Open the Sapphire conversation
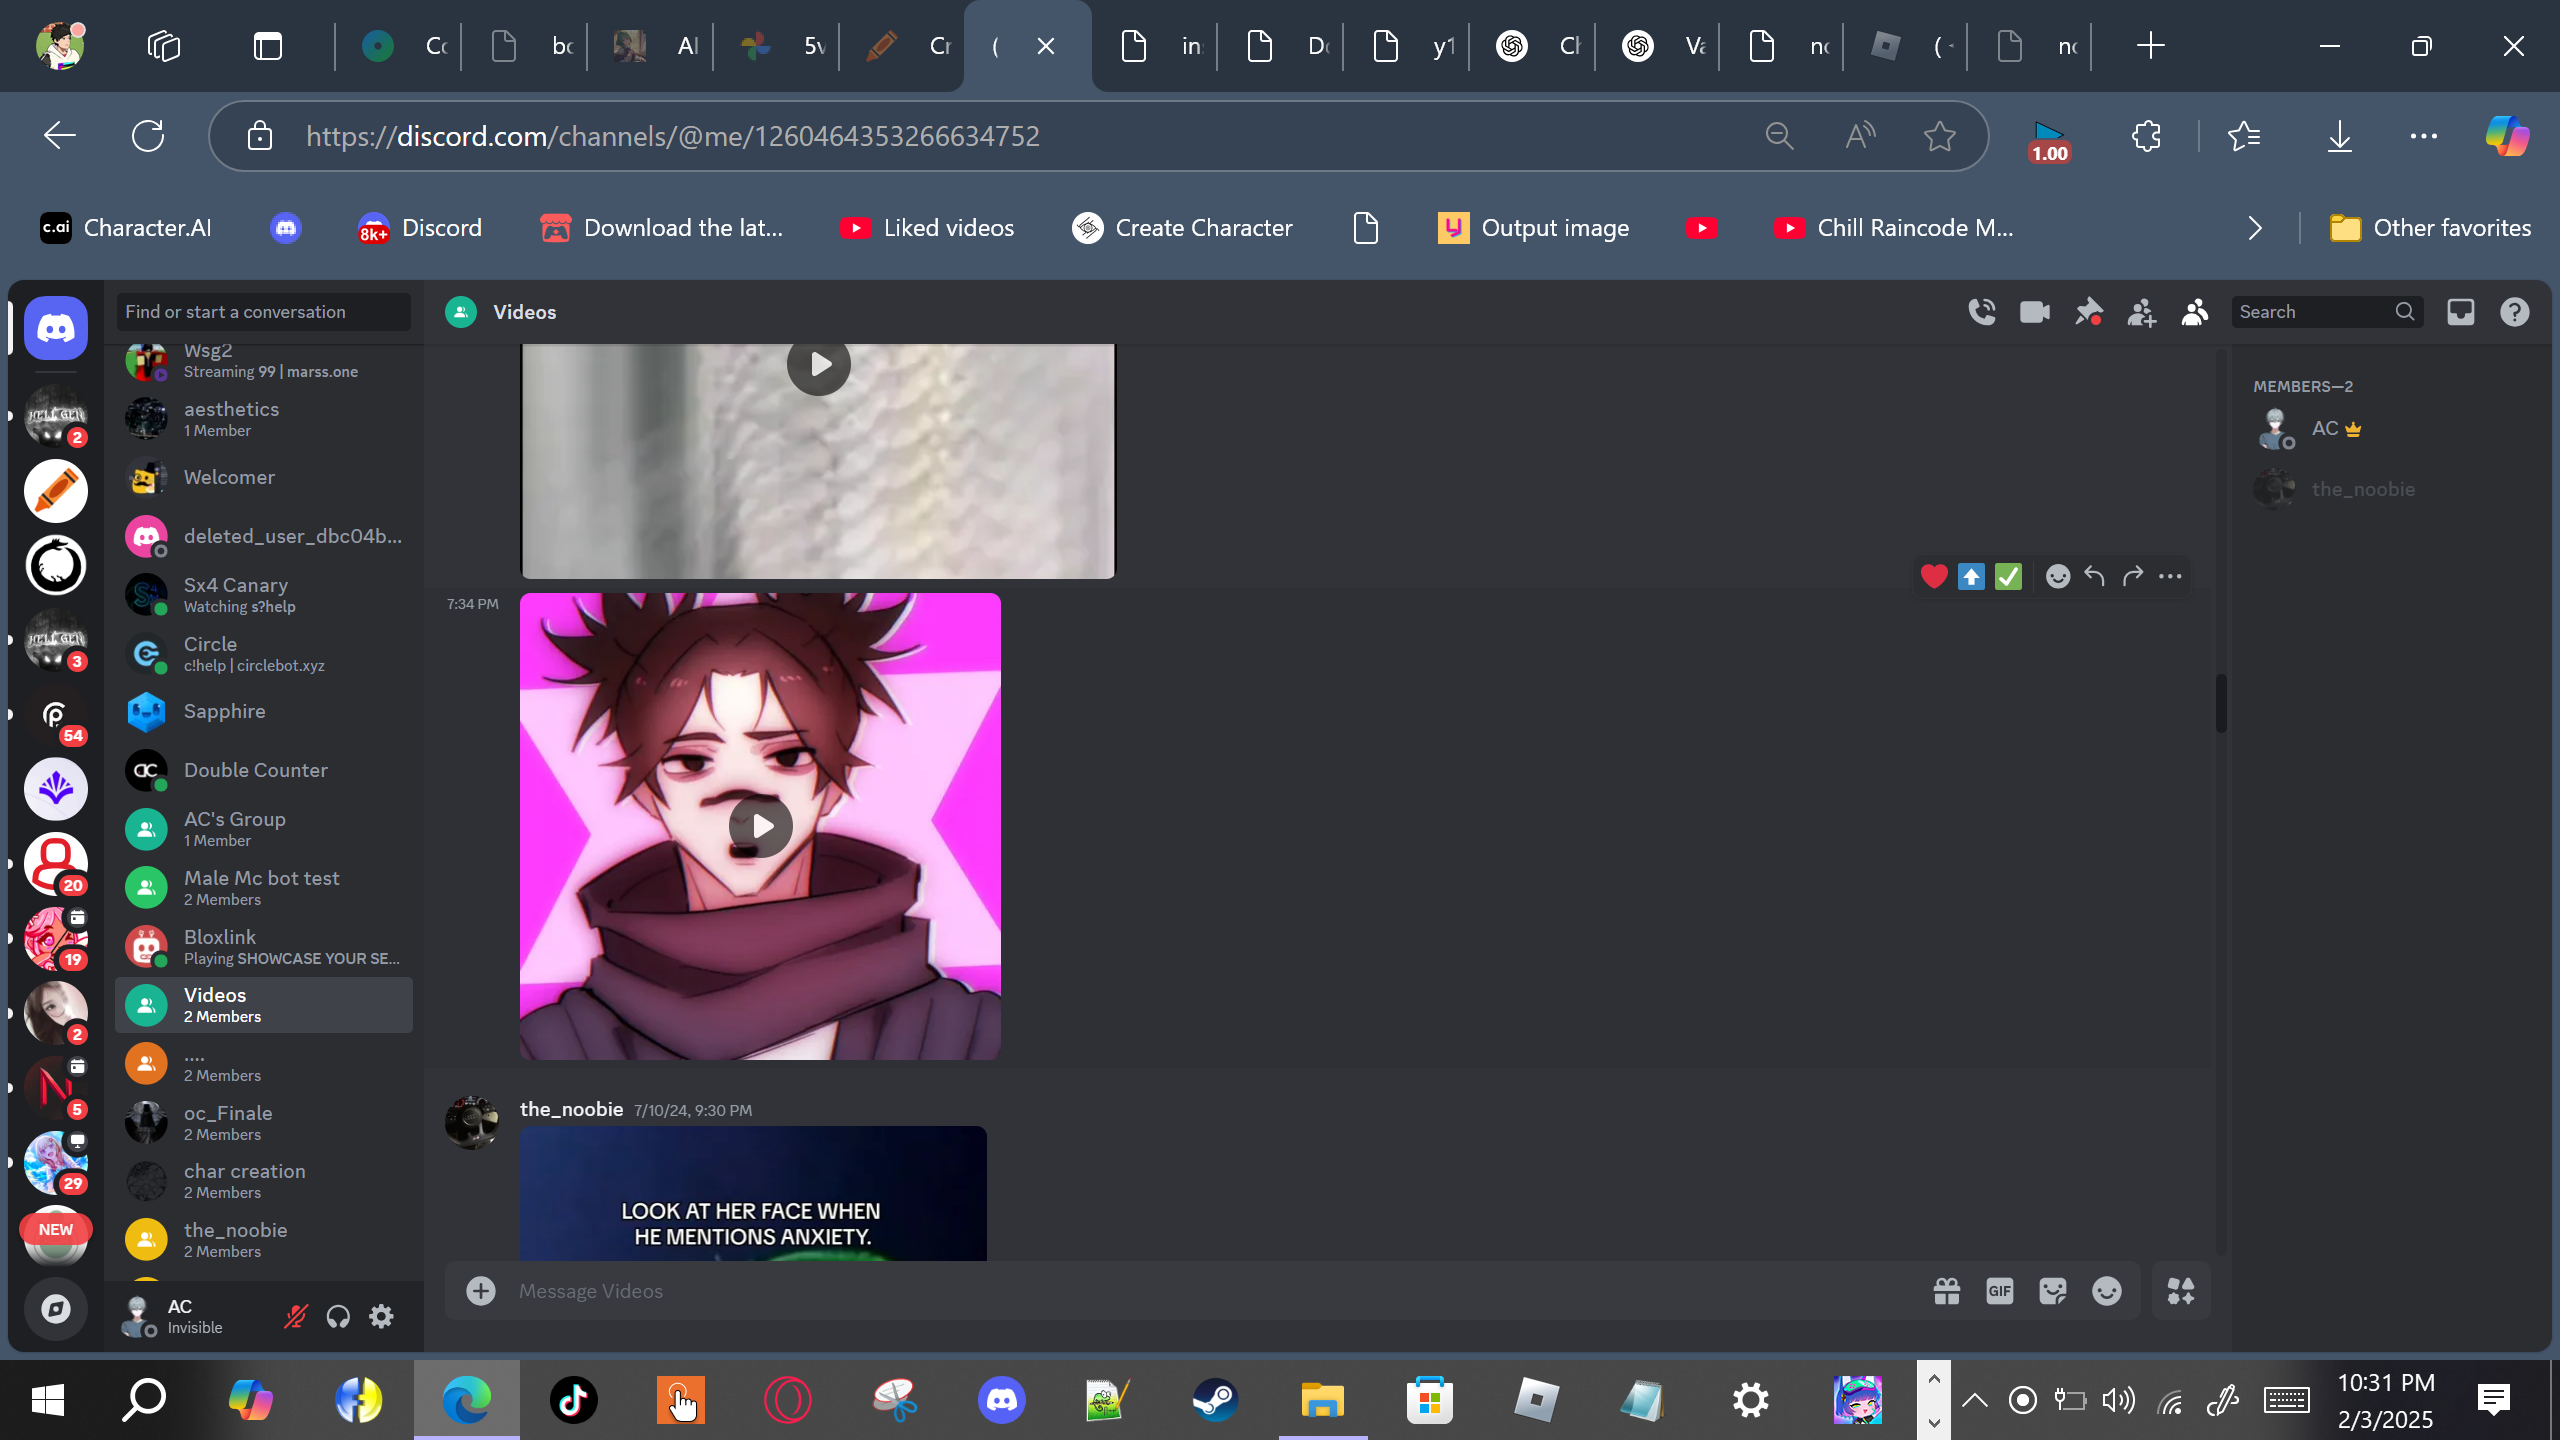2560x1440 pixels. tap(264, 711)
